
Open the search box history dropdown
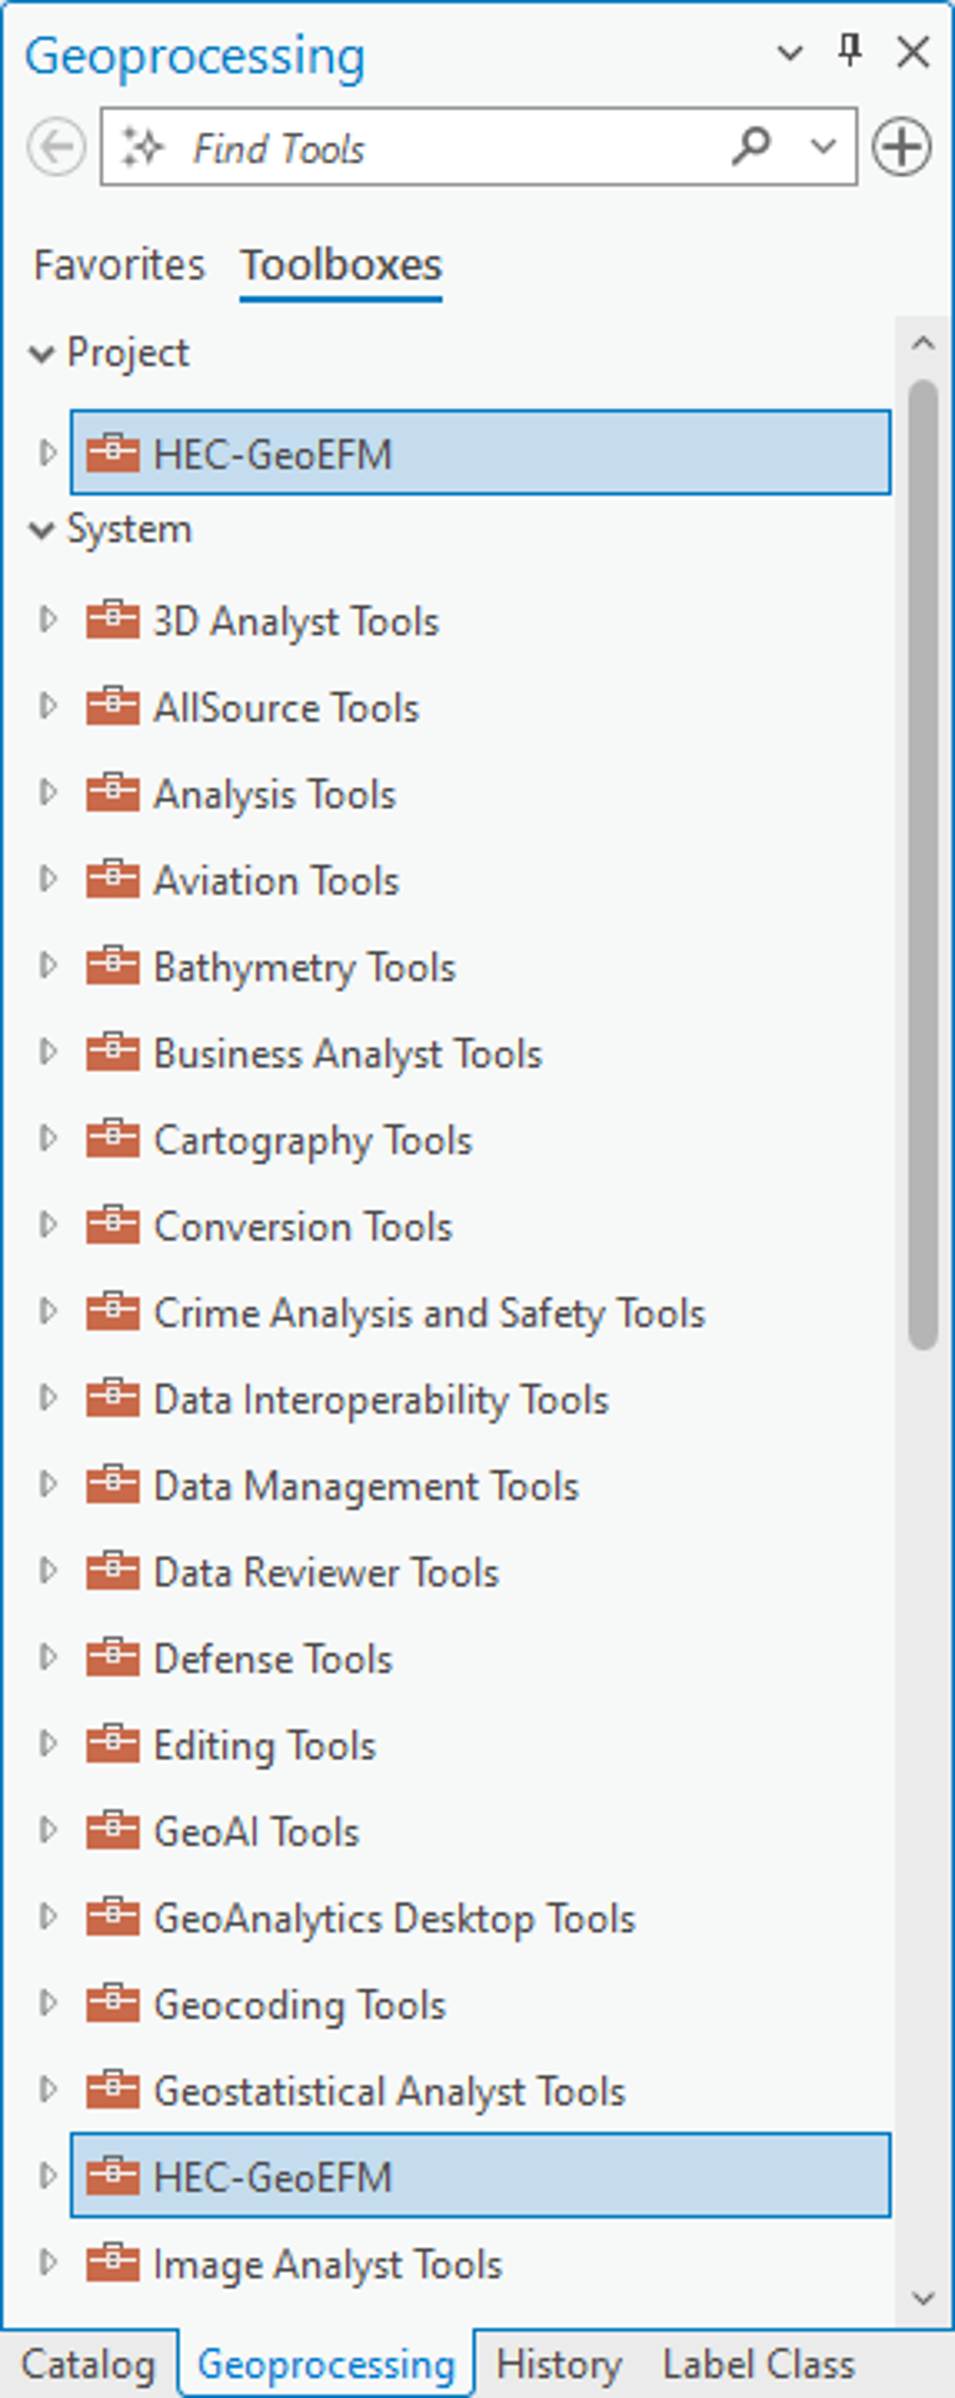(x=823, y=148)
